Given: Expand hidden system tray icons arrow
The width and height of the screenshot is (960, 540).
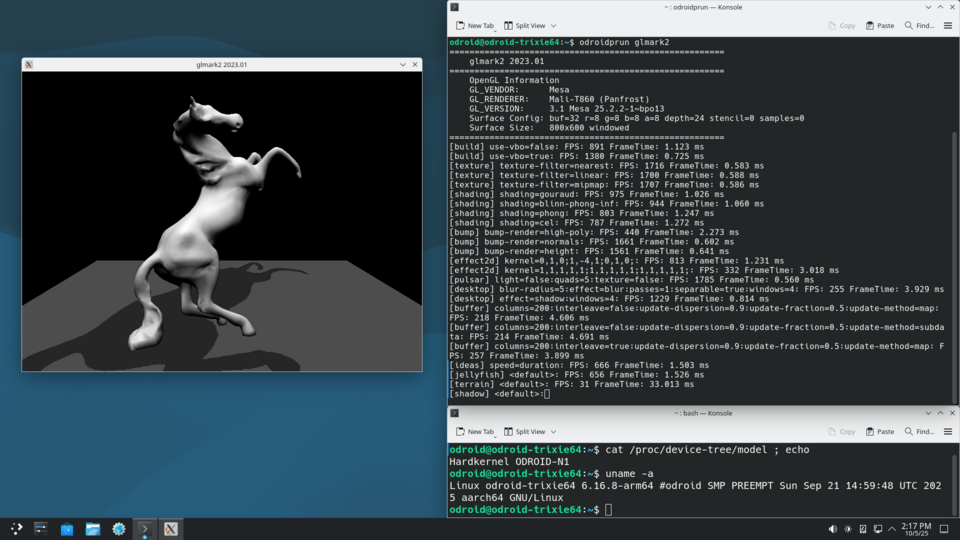Looking at the screenshot, I should click(893, 528).
